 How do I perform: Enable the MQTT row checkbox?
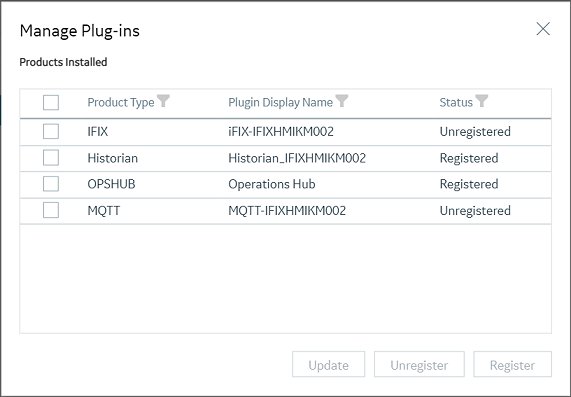pyautogui.click(x=51, y=210)
